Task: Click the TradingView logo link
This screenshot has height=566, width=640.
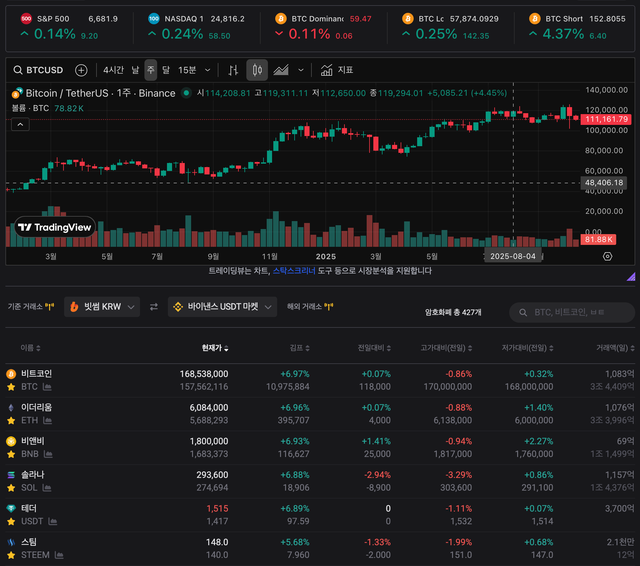Action: [x=55, y=227]
